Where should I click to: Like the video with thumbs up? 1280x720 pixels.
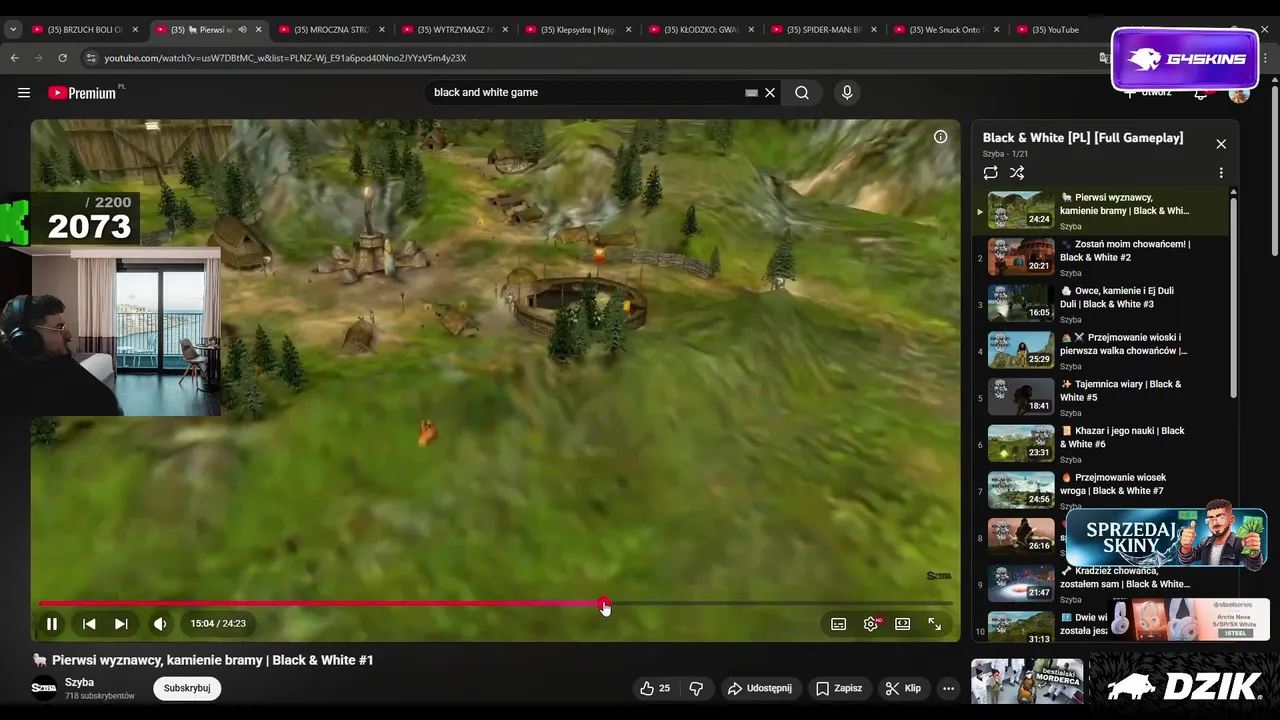click(x=656, y=688)
